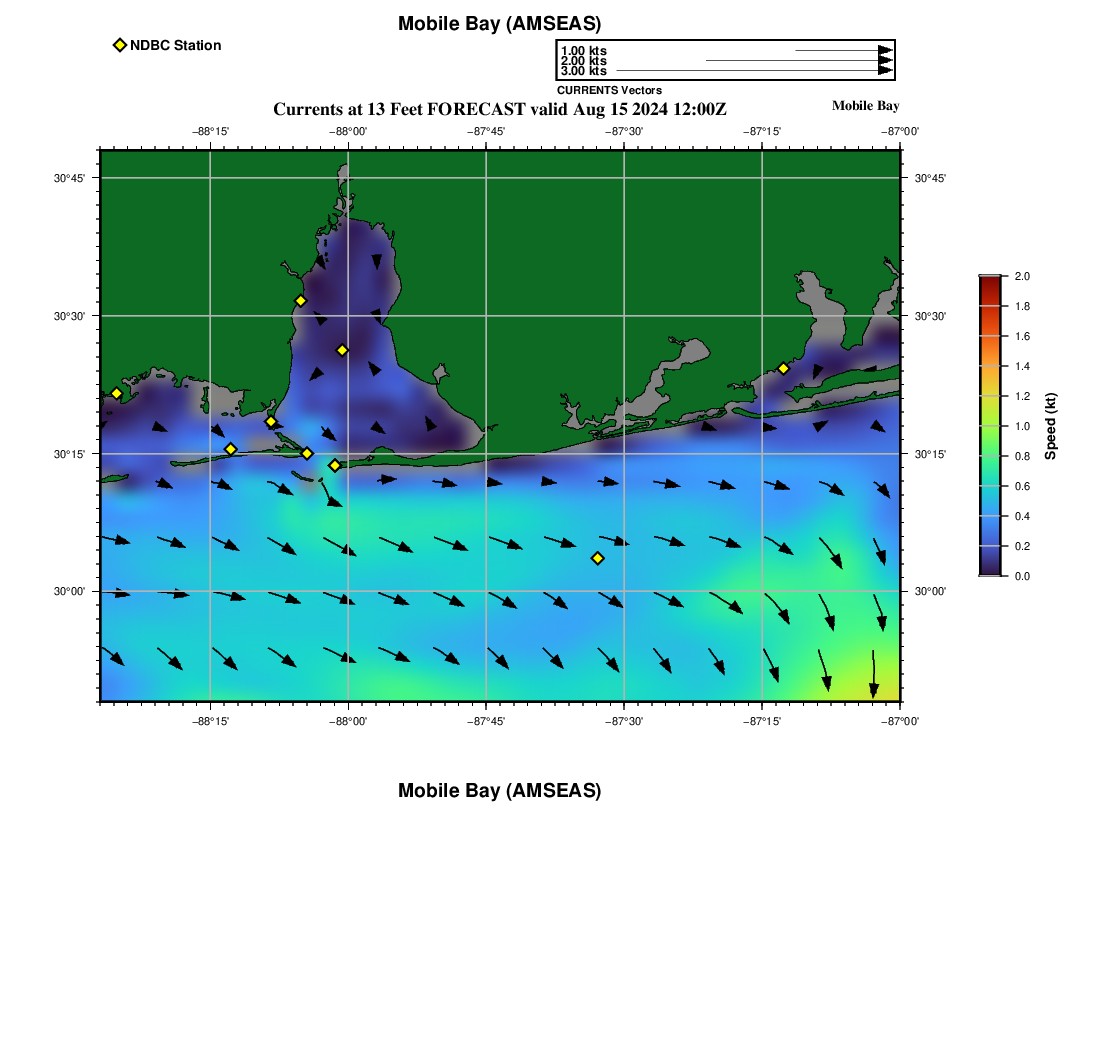
Task: Click the 2.00 kts label in vector legend
Action: coord(583,61)
